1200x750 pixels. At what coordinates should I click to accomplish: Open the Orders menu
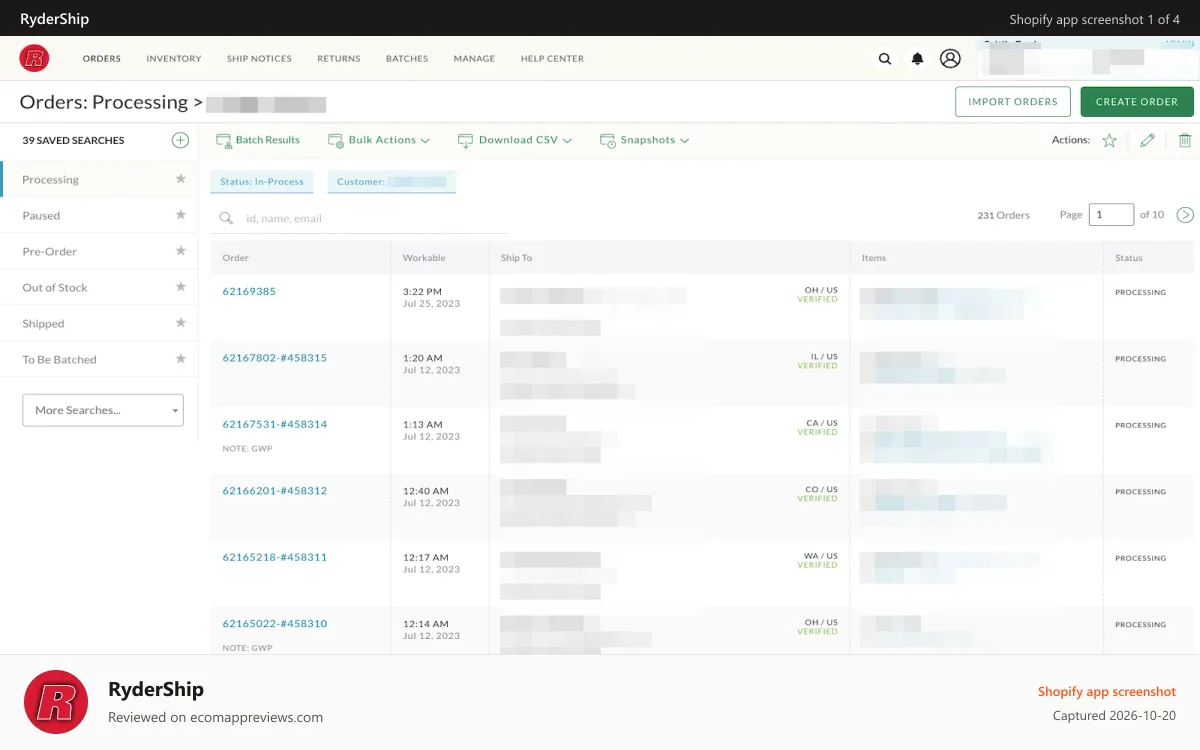tap(102, 59)
